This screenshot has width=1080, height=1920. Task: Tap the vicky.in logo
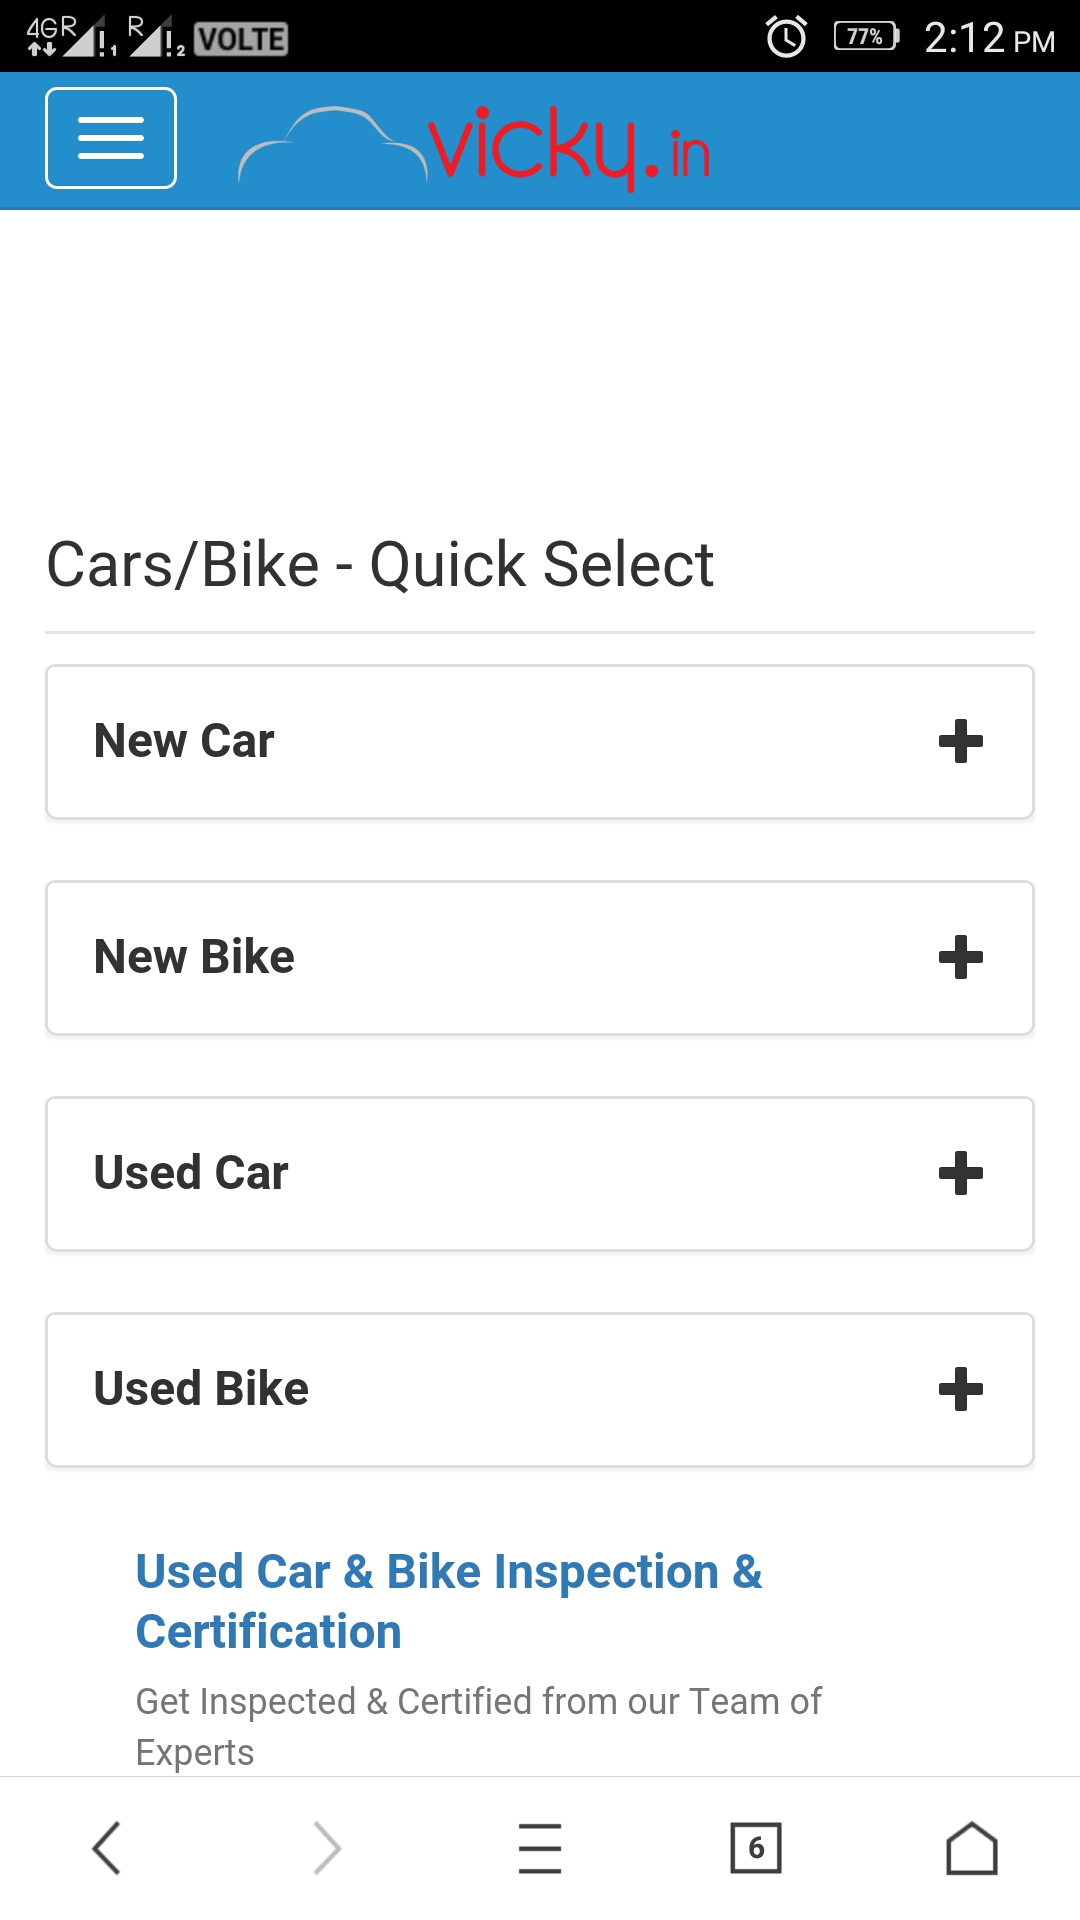pos(474,147)
